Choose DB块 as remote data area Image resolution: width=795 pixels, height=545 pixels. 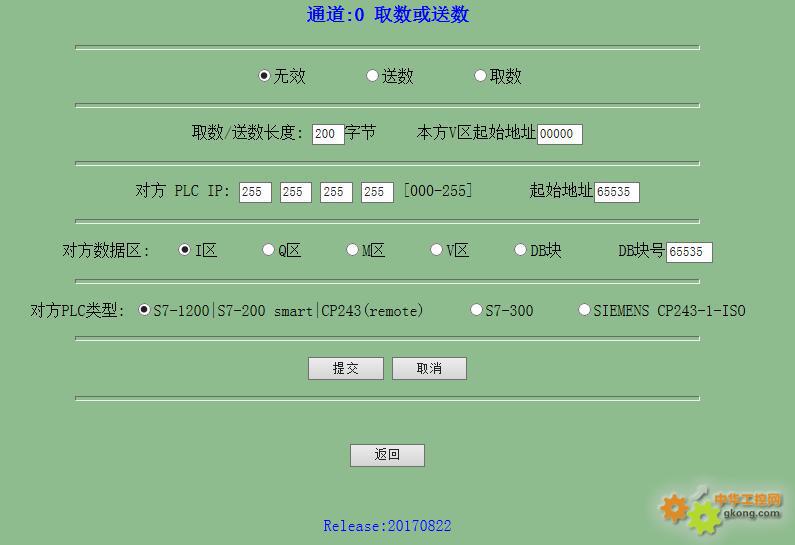(520, 250)
